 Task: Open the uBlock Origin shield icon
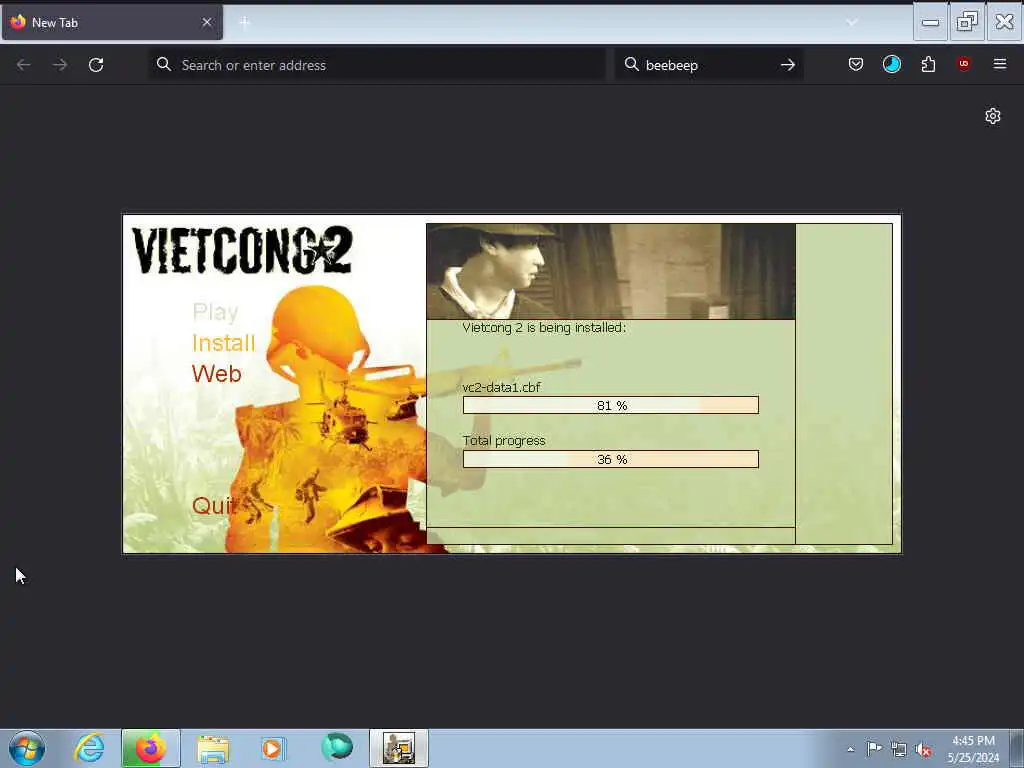(x=963, y=64)
